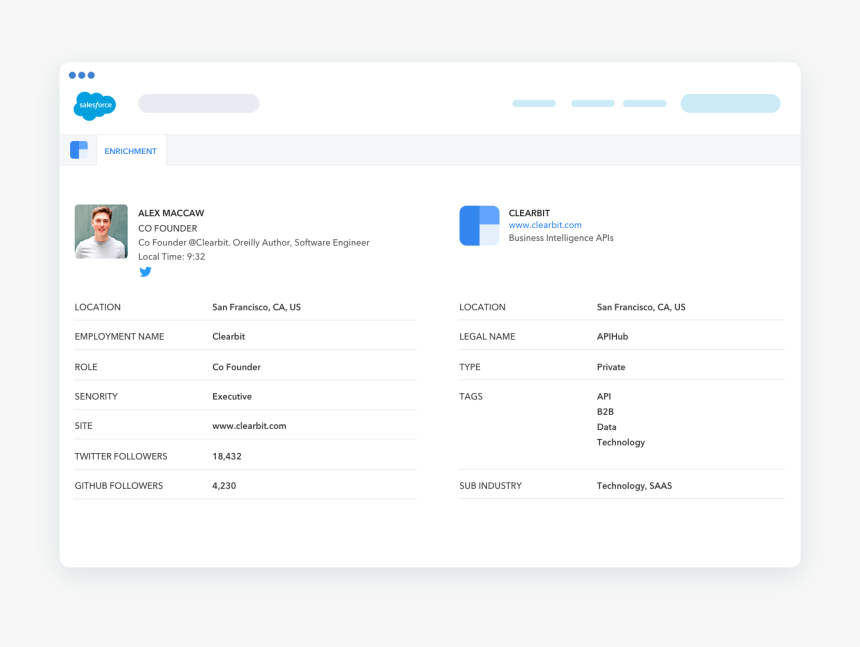This screenshot has width=860, height=647.
Task: Click the Salesforce cloud logo
Action: 95,105
